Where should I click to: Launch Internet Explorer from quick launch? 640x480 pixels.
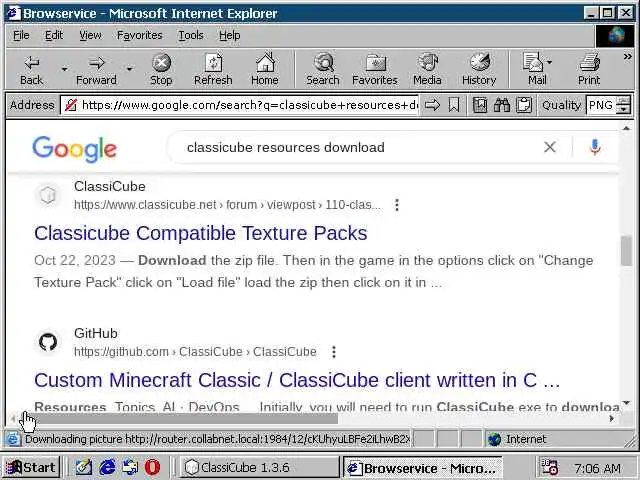click(107, 467)
